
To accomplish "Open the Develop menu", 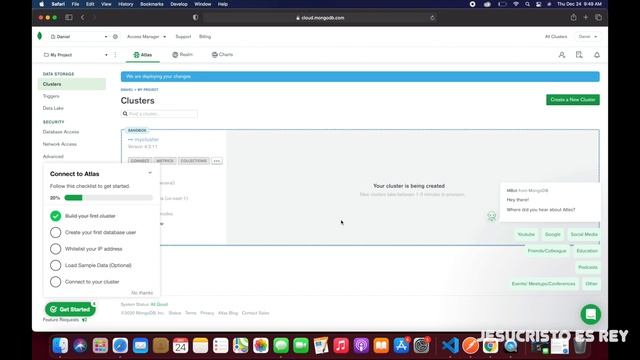I will point(179,4).
